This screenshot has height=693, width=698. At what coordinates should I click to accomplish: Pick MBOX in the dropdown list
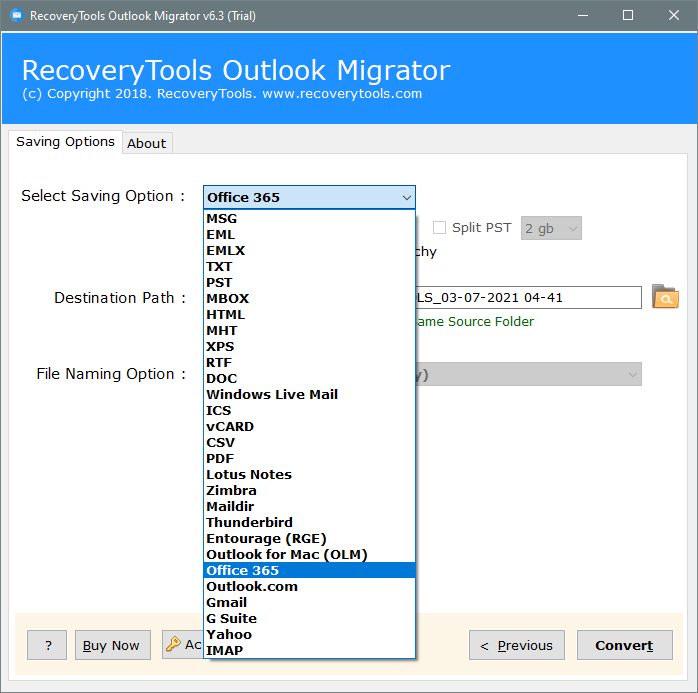(x=309, y=299)
